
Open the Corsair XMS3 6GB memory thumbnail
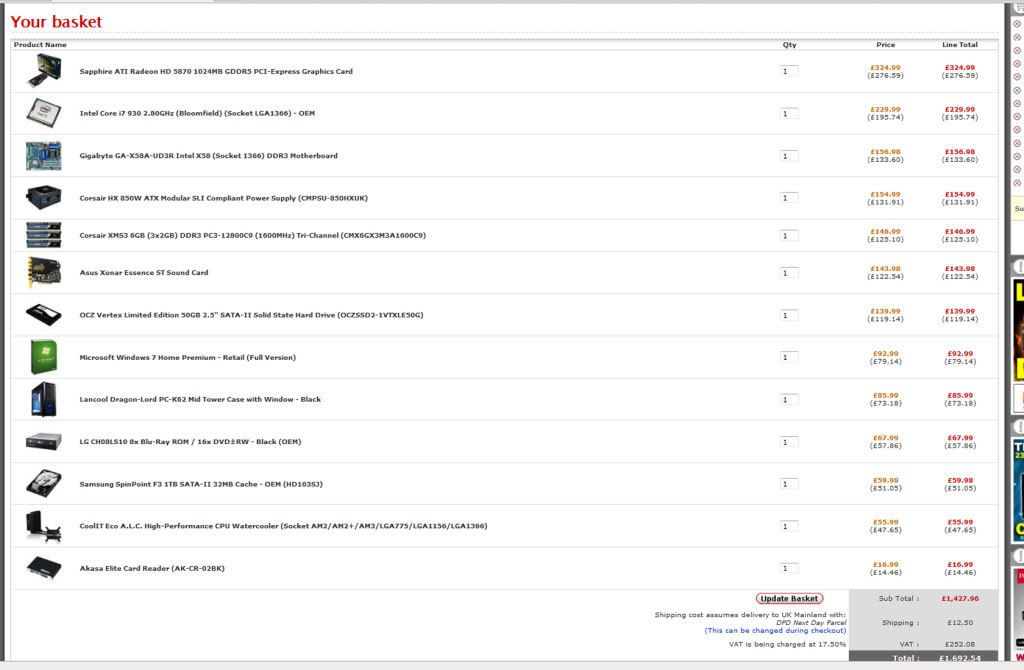(x=44, y=235)
